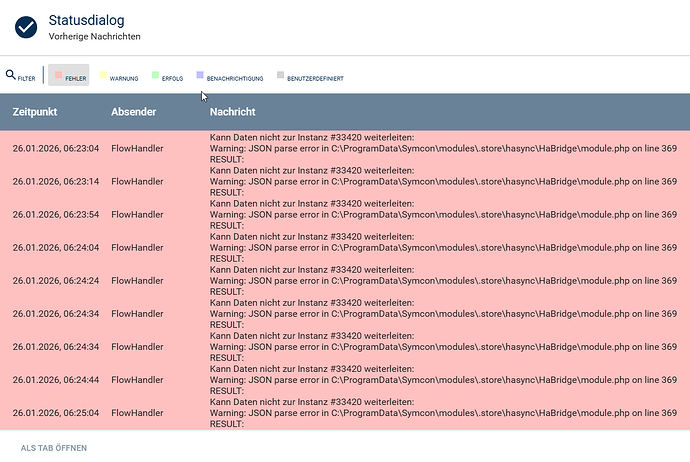Select the timestamp 26.01.2026, 06:25:04
Viewport: 690px width, 462px height.
56,413
